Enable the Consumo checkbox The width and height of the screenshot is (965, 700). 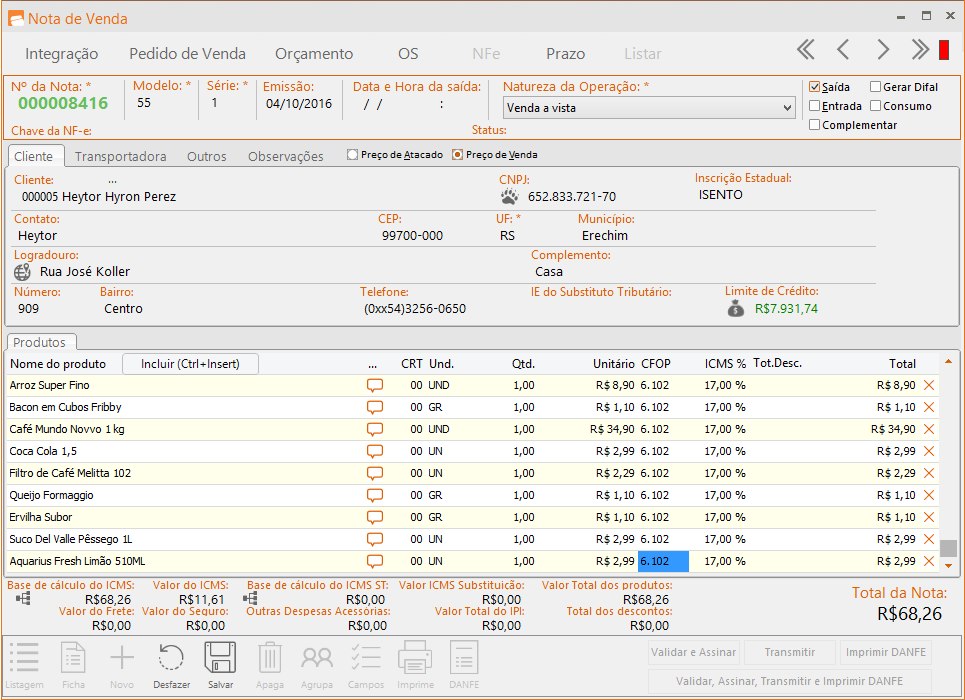875,106
